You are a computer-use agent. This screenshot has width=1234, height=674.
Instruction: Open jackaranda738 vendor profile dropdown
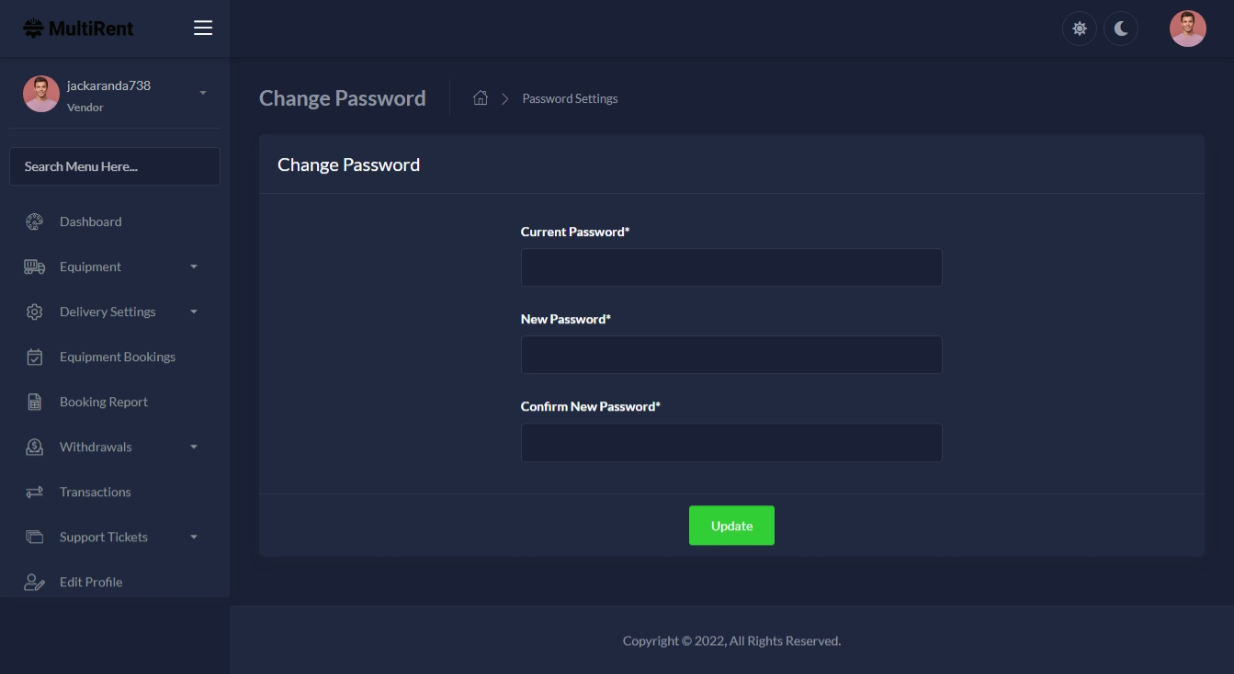click(203, 94)
